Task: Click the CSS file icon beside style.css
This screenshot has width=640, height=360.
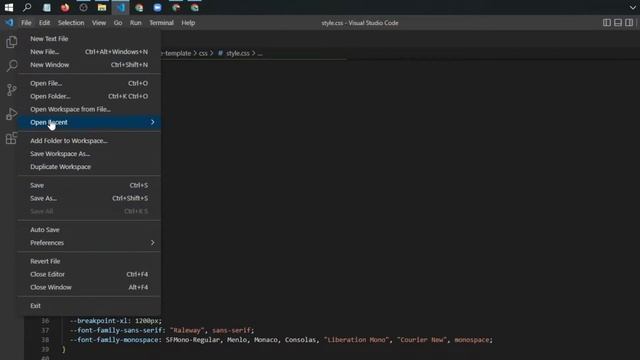Action: 220,53
